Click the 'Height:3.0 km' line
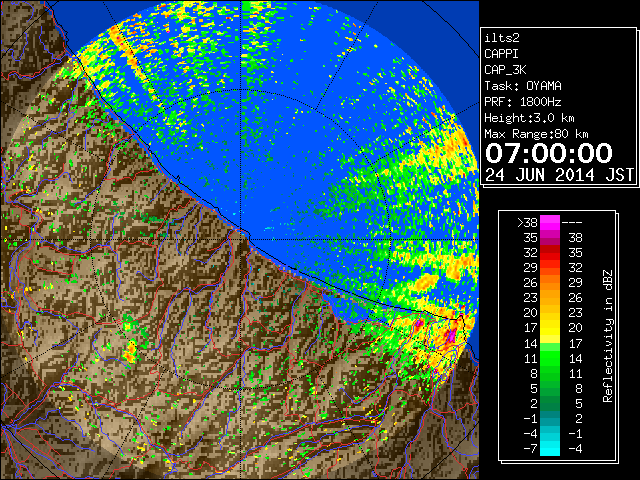 click(529, 118)
